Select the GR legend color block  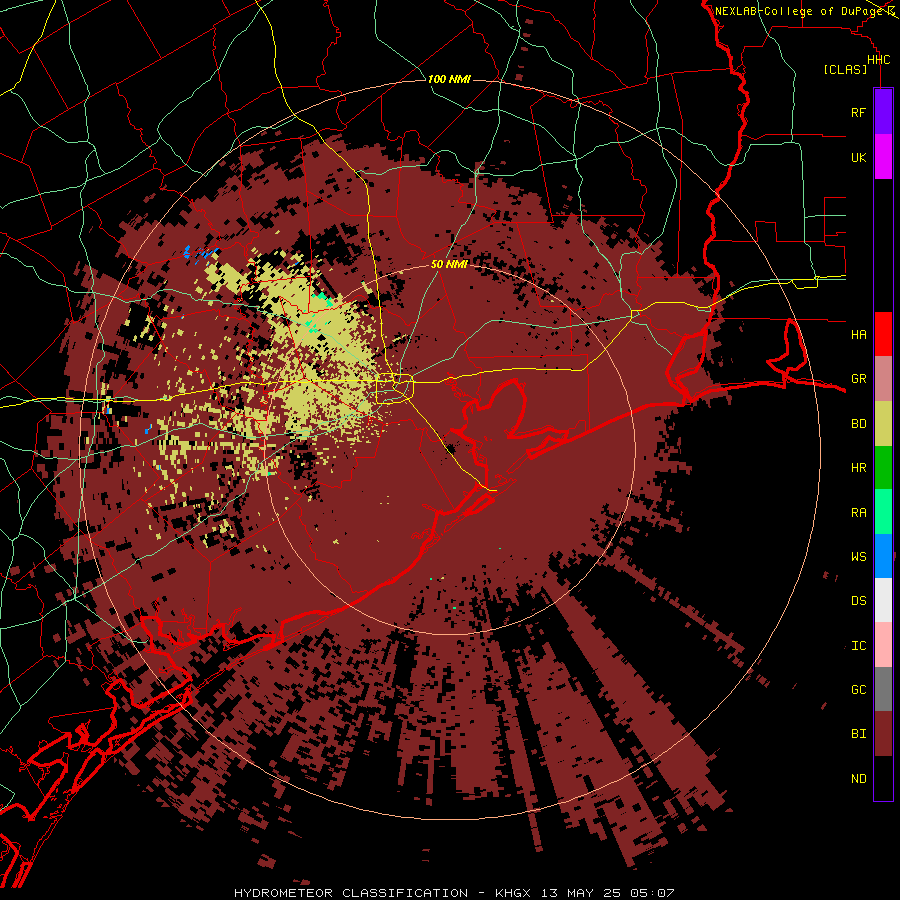point(883,379)
